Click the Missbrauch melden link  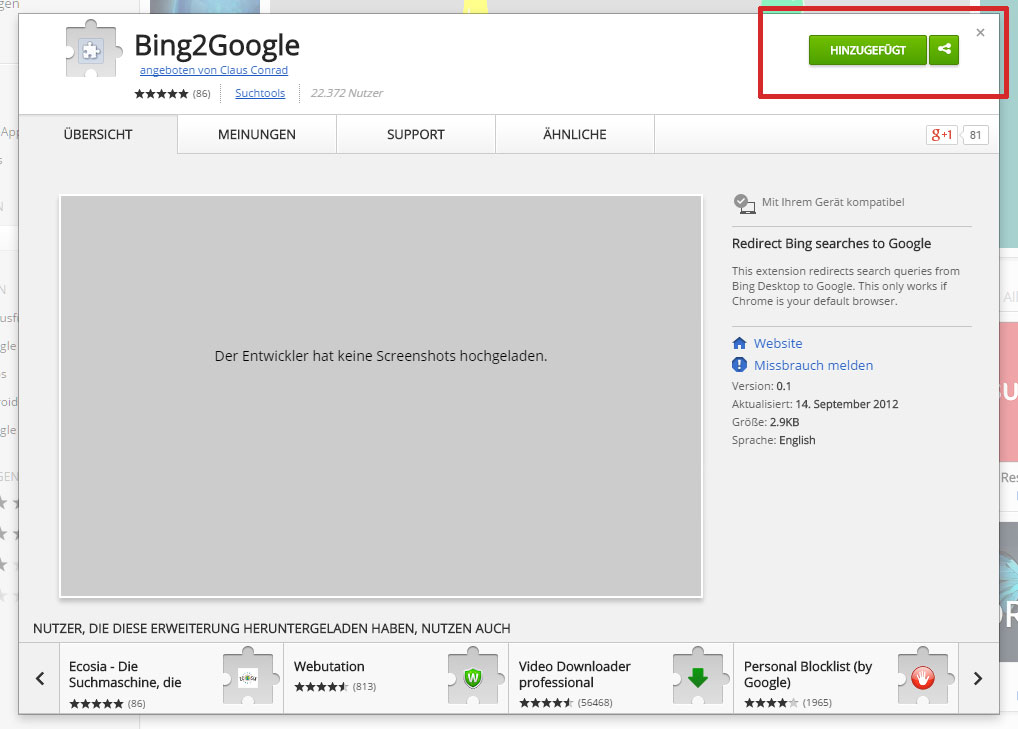pyautogui.click(x=813, y=365)
